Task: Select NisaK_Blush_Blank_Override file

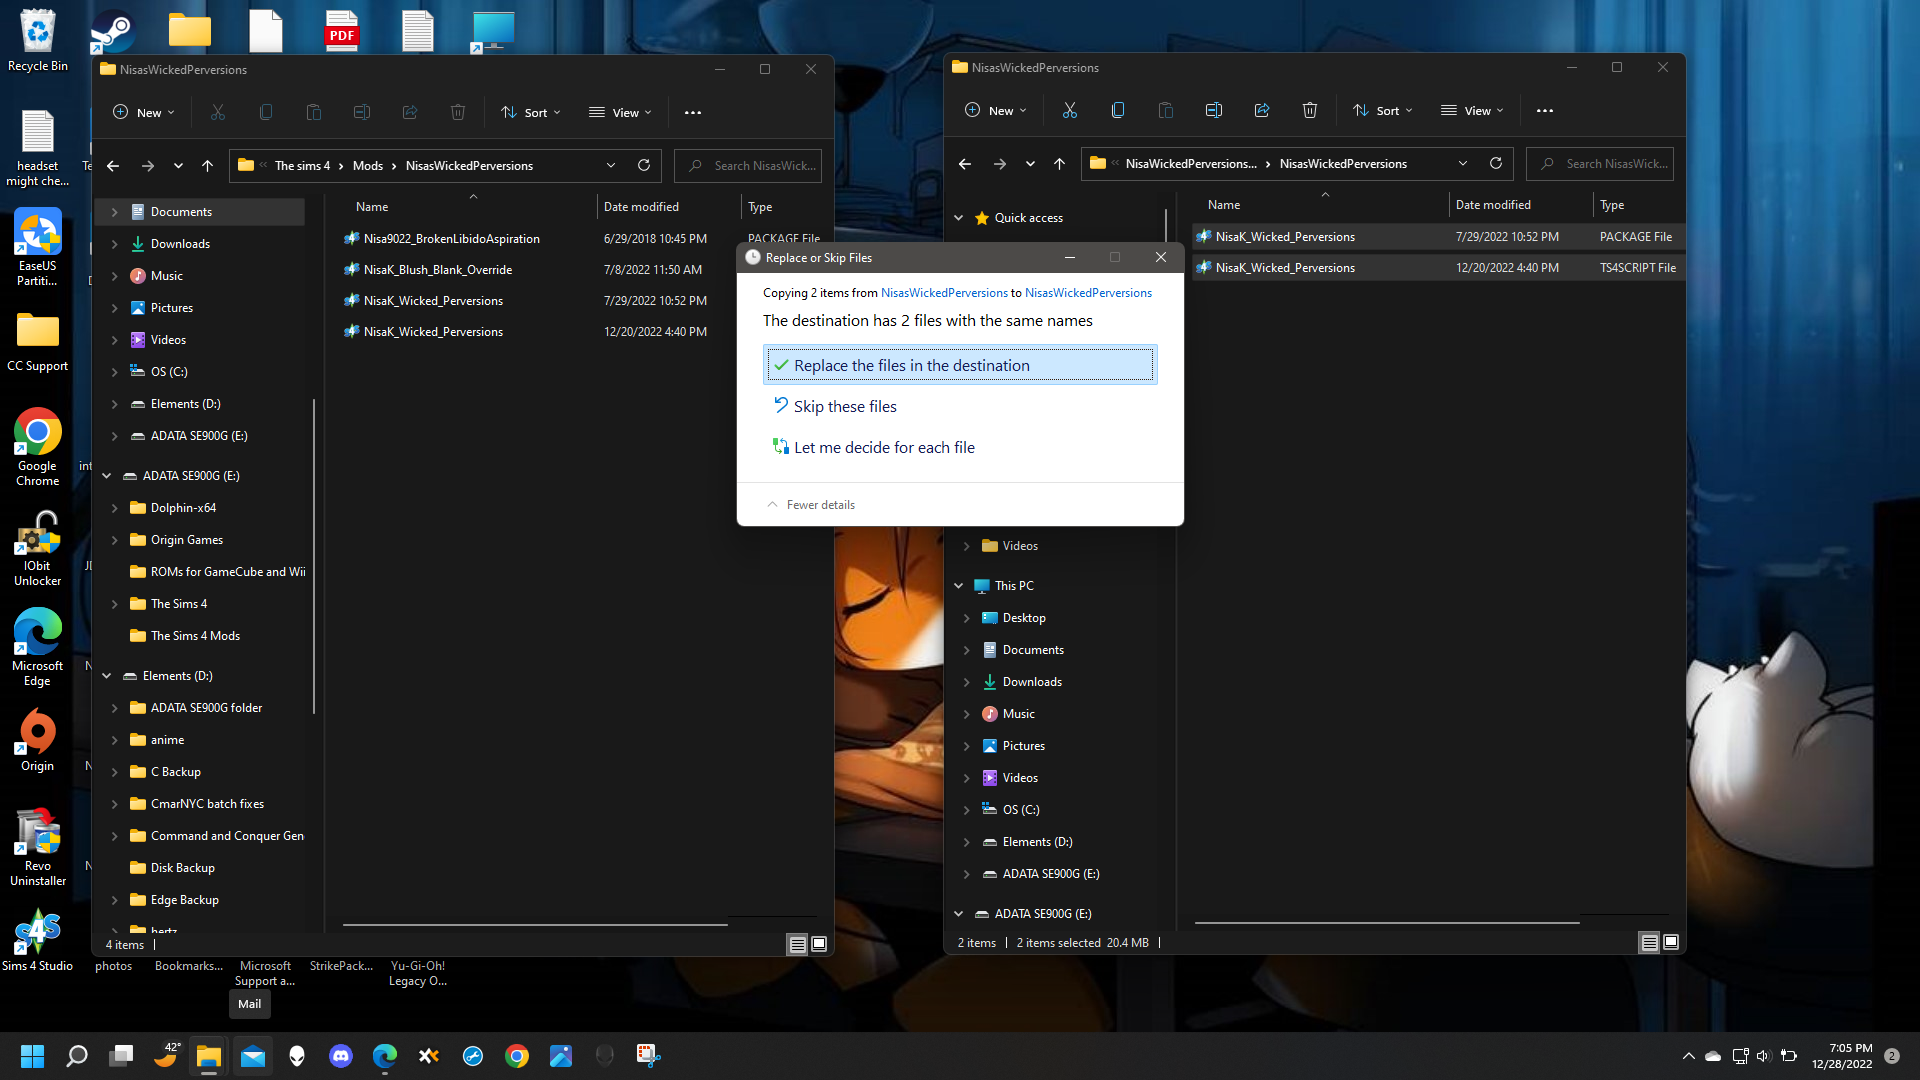Action: (437, 270)
